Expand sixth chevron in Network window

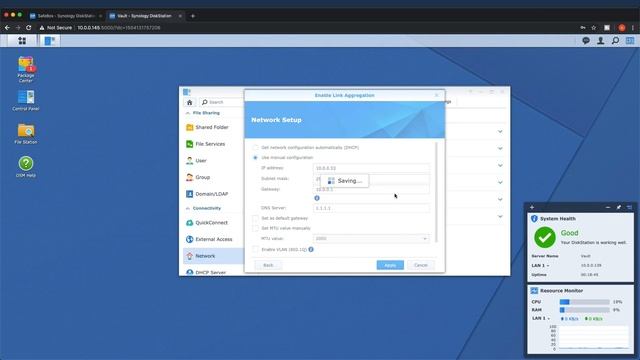tap(500, 216)
